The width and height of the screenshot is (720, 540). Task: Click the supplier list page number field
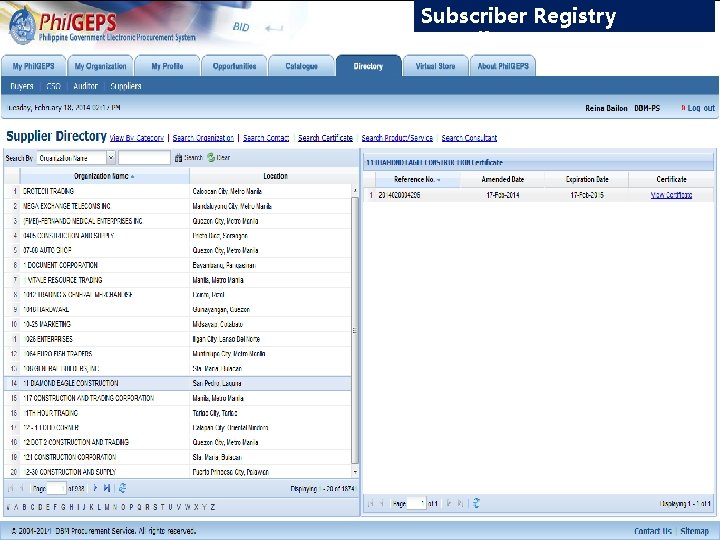coord(56,489)
